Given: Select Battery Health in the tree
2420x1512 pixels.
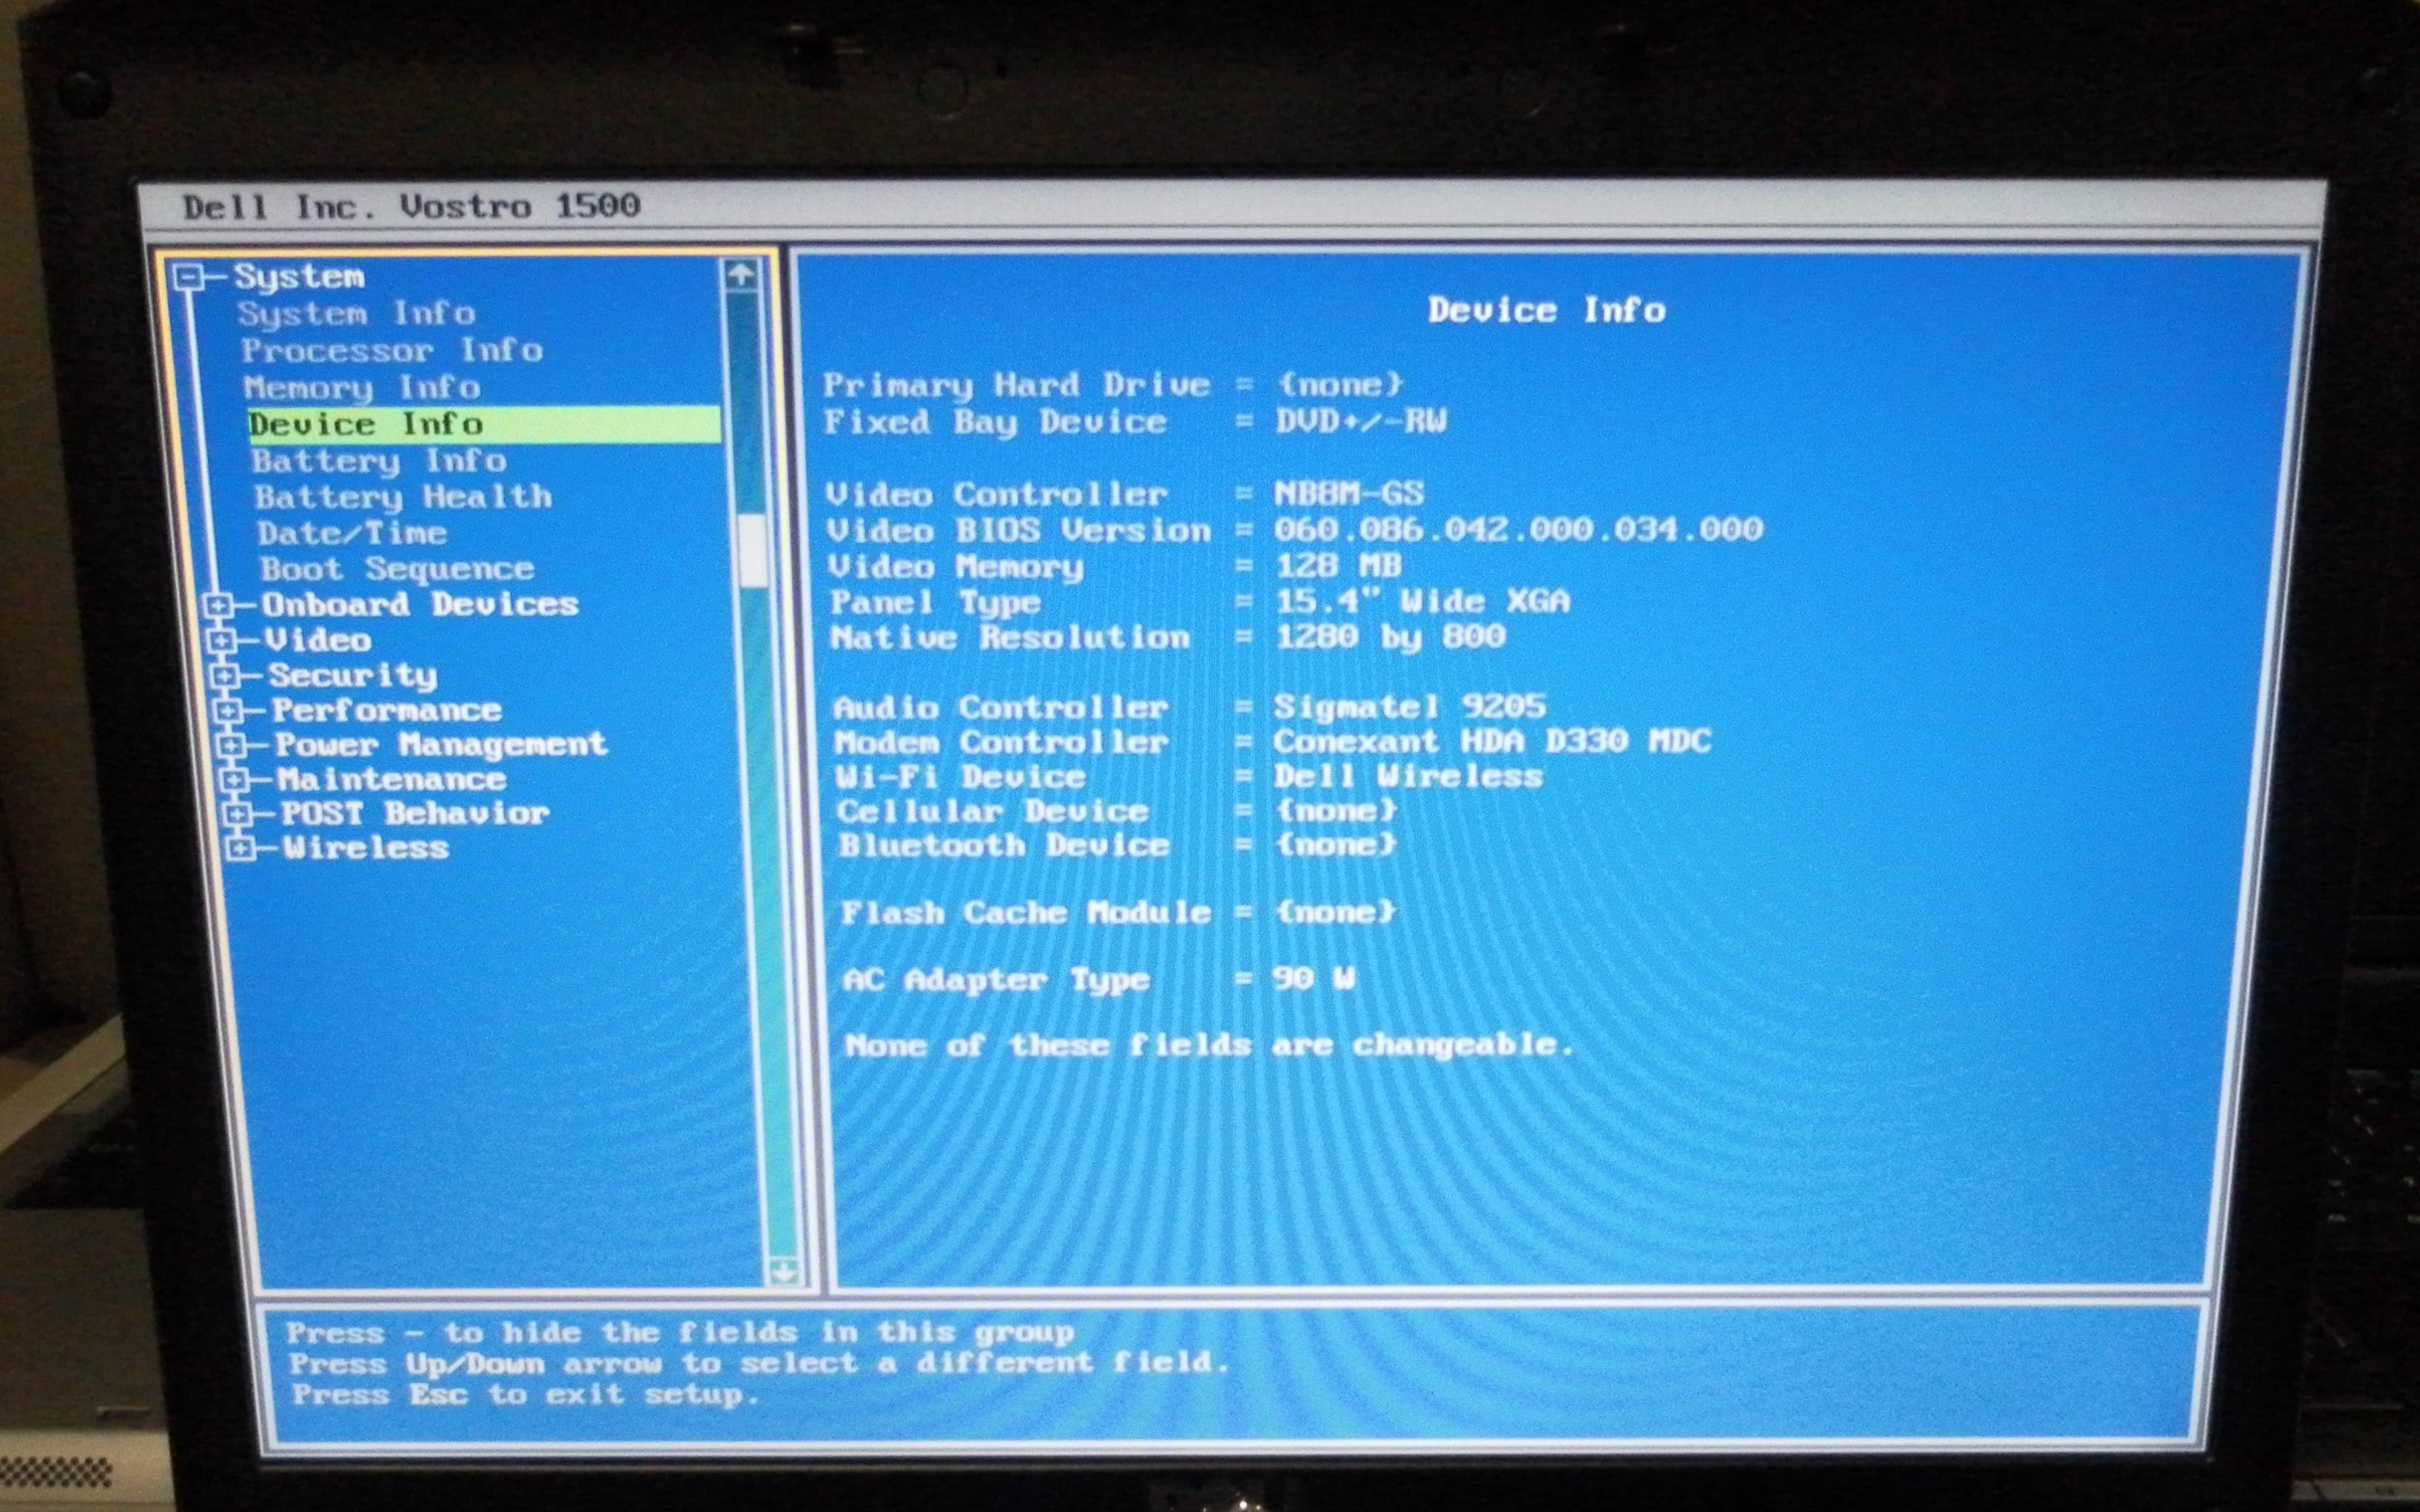Looking at the screenshot, I should [x=402, y=497].
